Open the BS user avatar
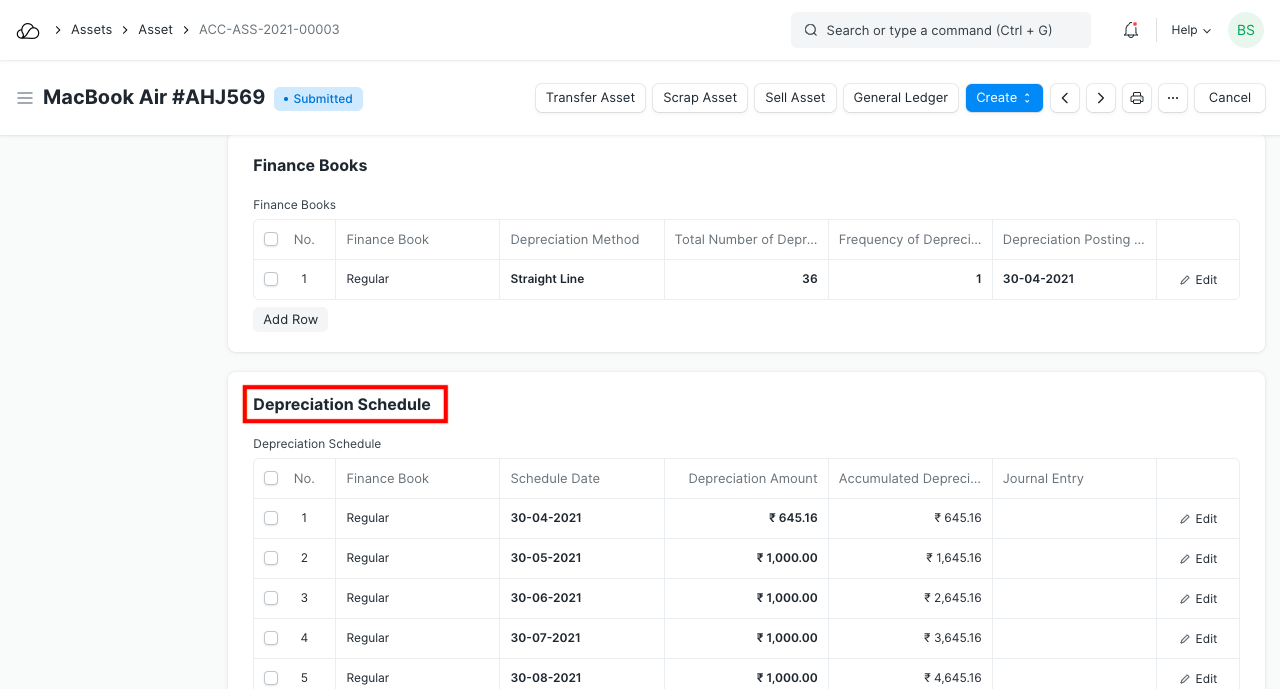Viewport: 1280px width, 689px height. tap(1245, 30)
